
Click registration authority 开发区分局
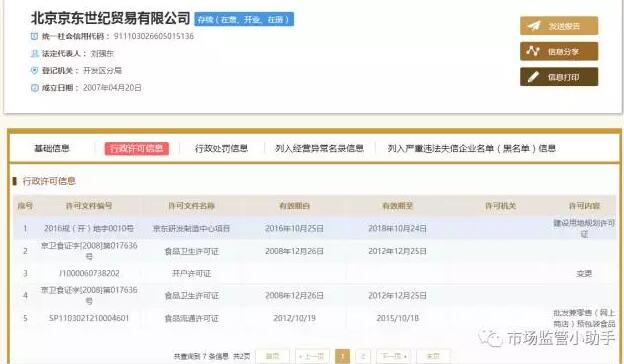pyautogui.click(x=102, y=70)
